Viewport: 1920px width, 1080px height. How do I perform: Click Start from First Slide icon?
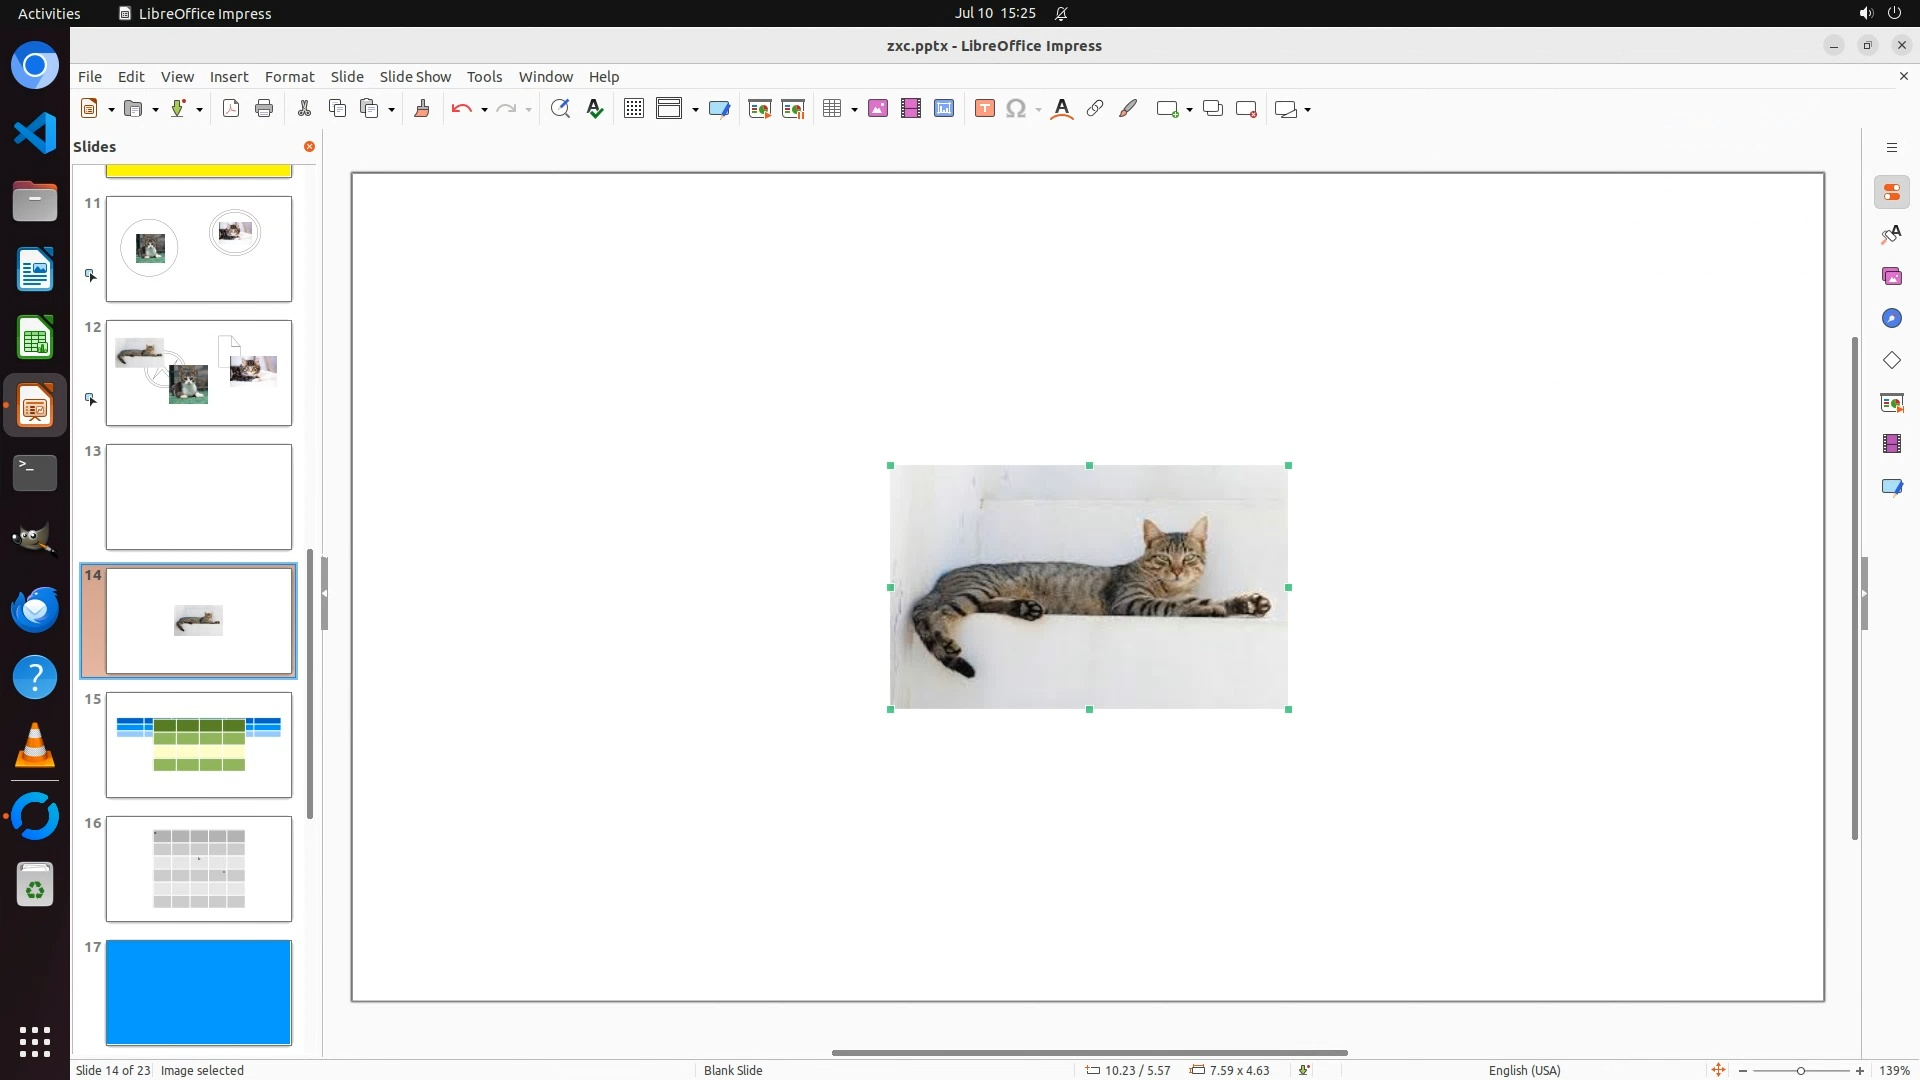point(760,109)
